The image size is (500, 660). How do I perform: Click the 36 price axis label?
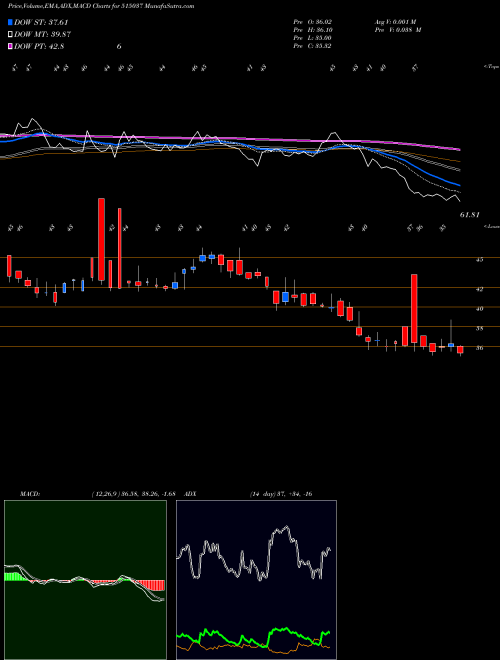[479, 348]
